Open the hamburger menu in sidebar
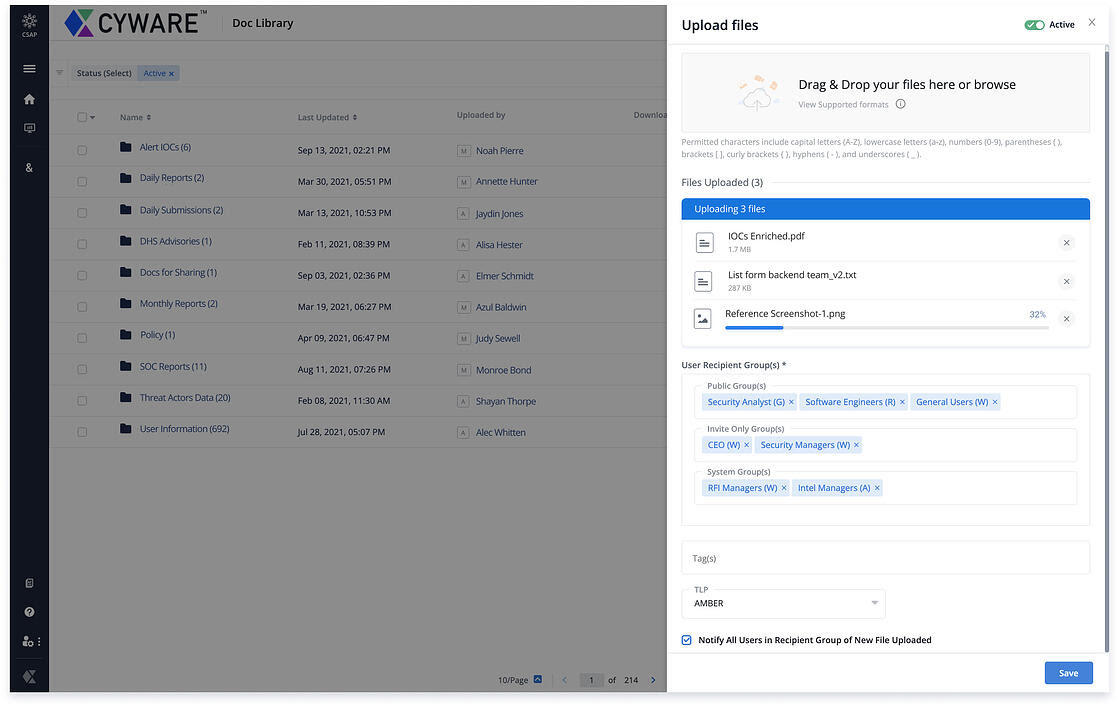1119x707 pixels. (x=29, y=69)
